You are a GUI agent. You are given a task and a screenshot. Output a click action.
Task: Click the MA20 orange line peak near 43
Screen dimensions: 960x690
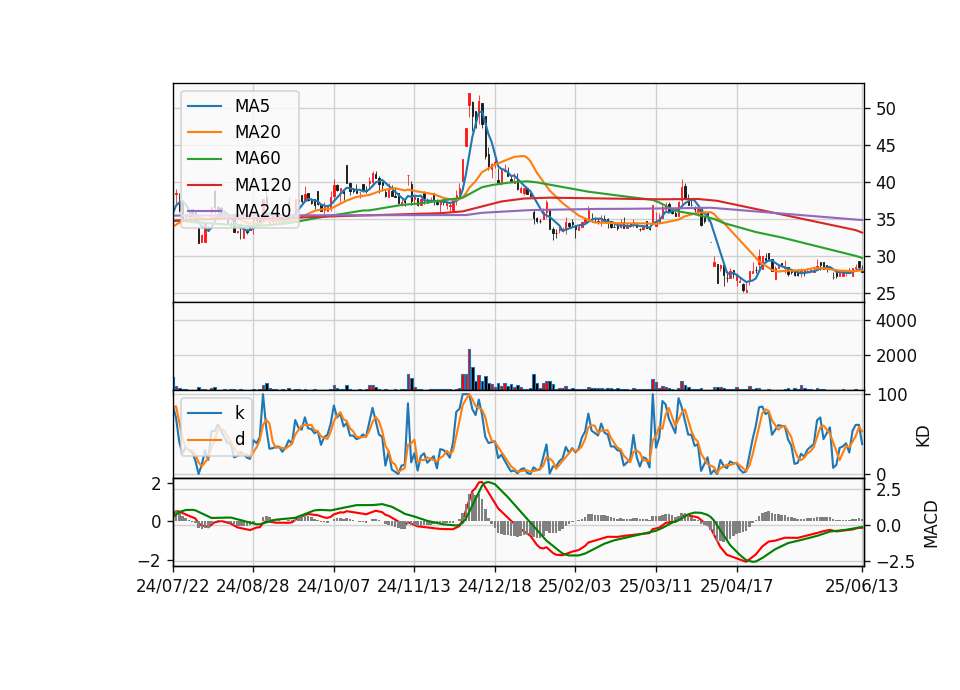point(522,156)
